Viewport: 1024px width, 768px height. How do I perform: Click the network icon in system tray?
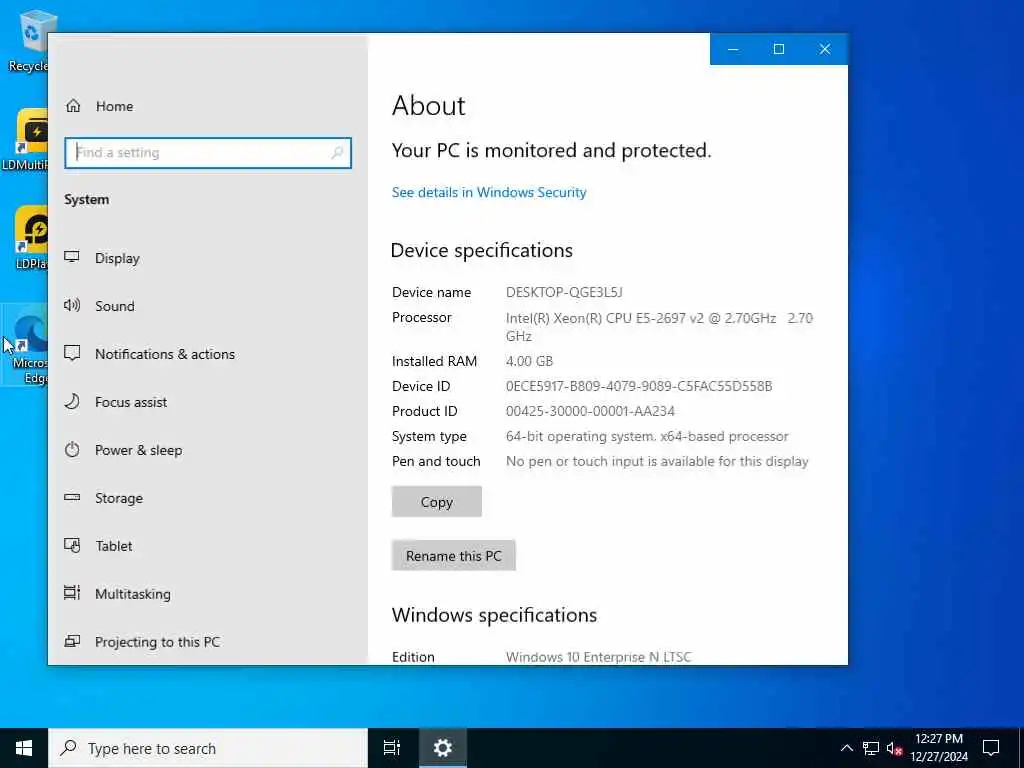click(871, 748)
